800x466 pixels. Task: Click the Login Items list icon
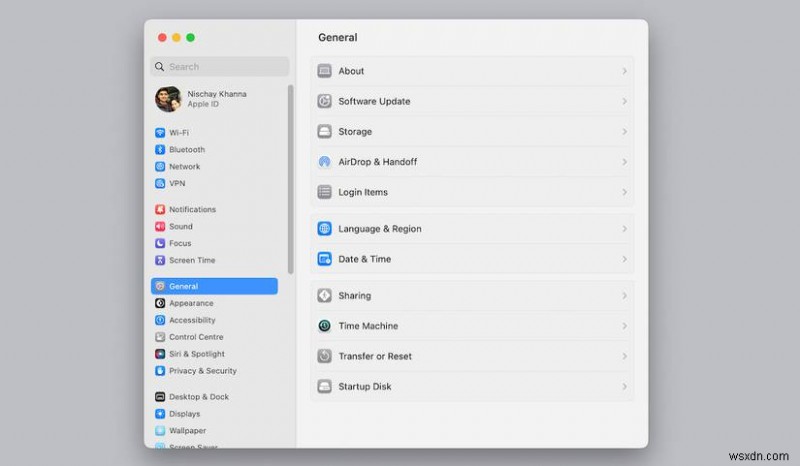pos(324,192)
